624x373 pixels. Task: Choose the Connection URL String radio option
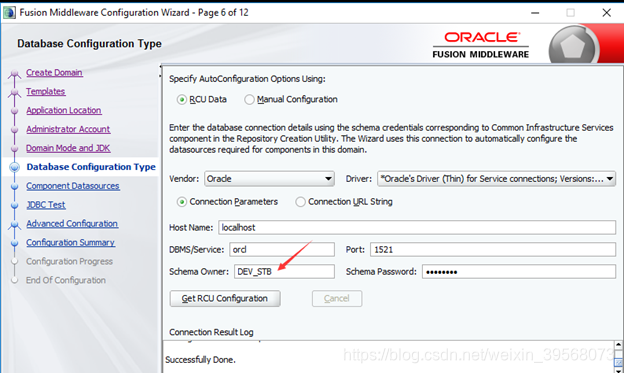300,202
